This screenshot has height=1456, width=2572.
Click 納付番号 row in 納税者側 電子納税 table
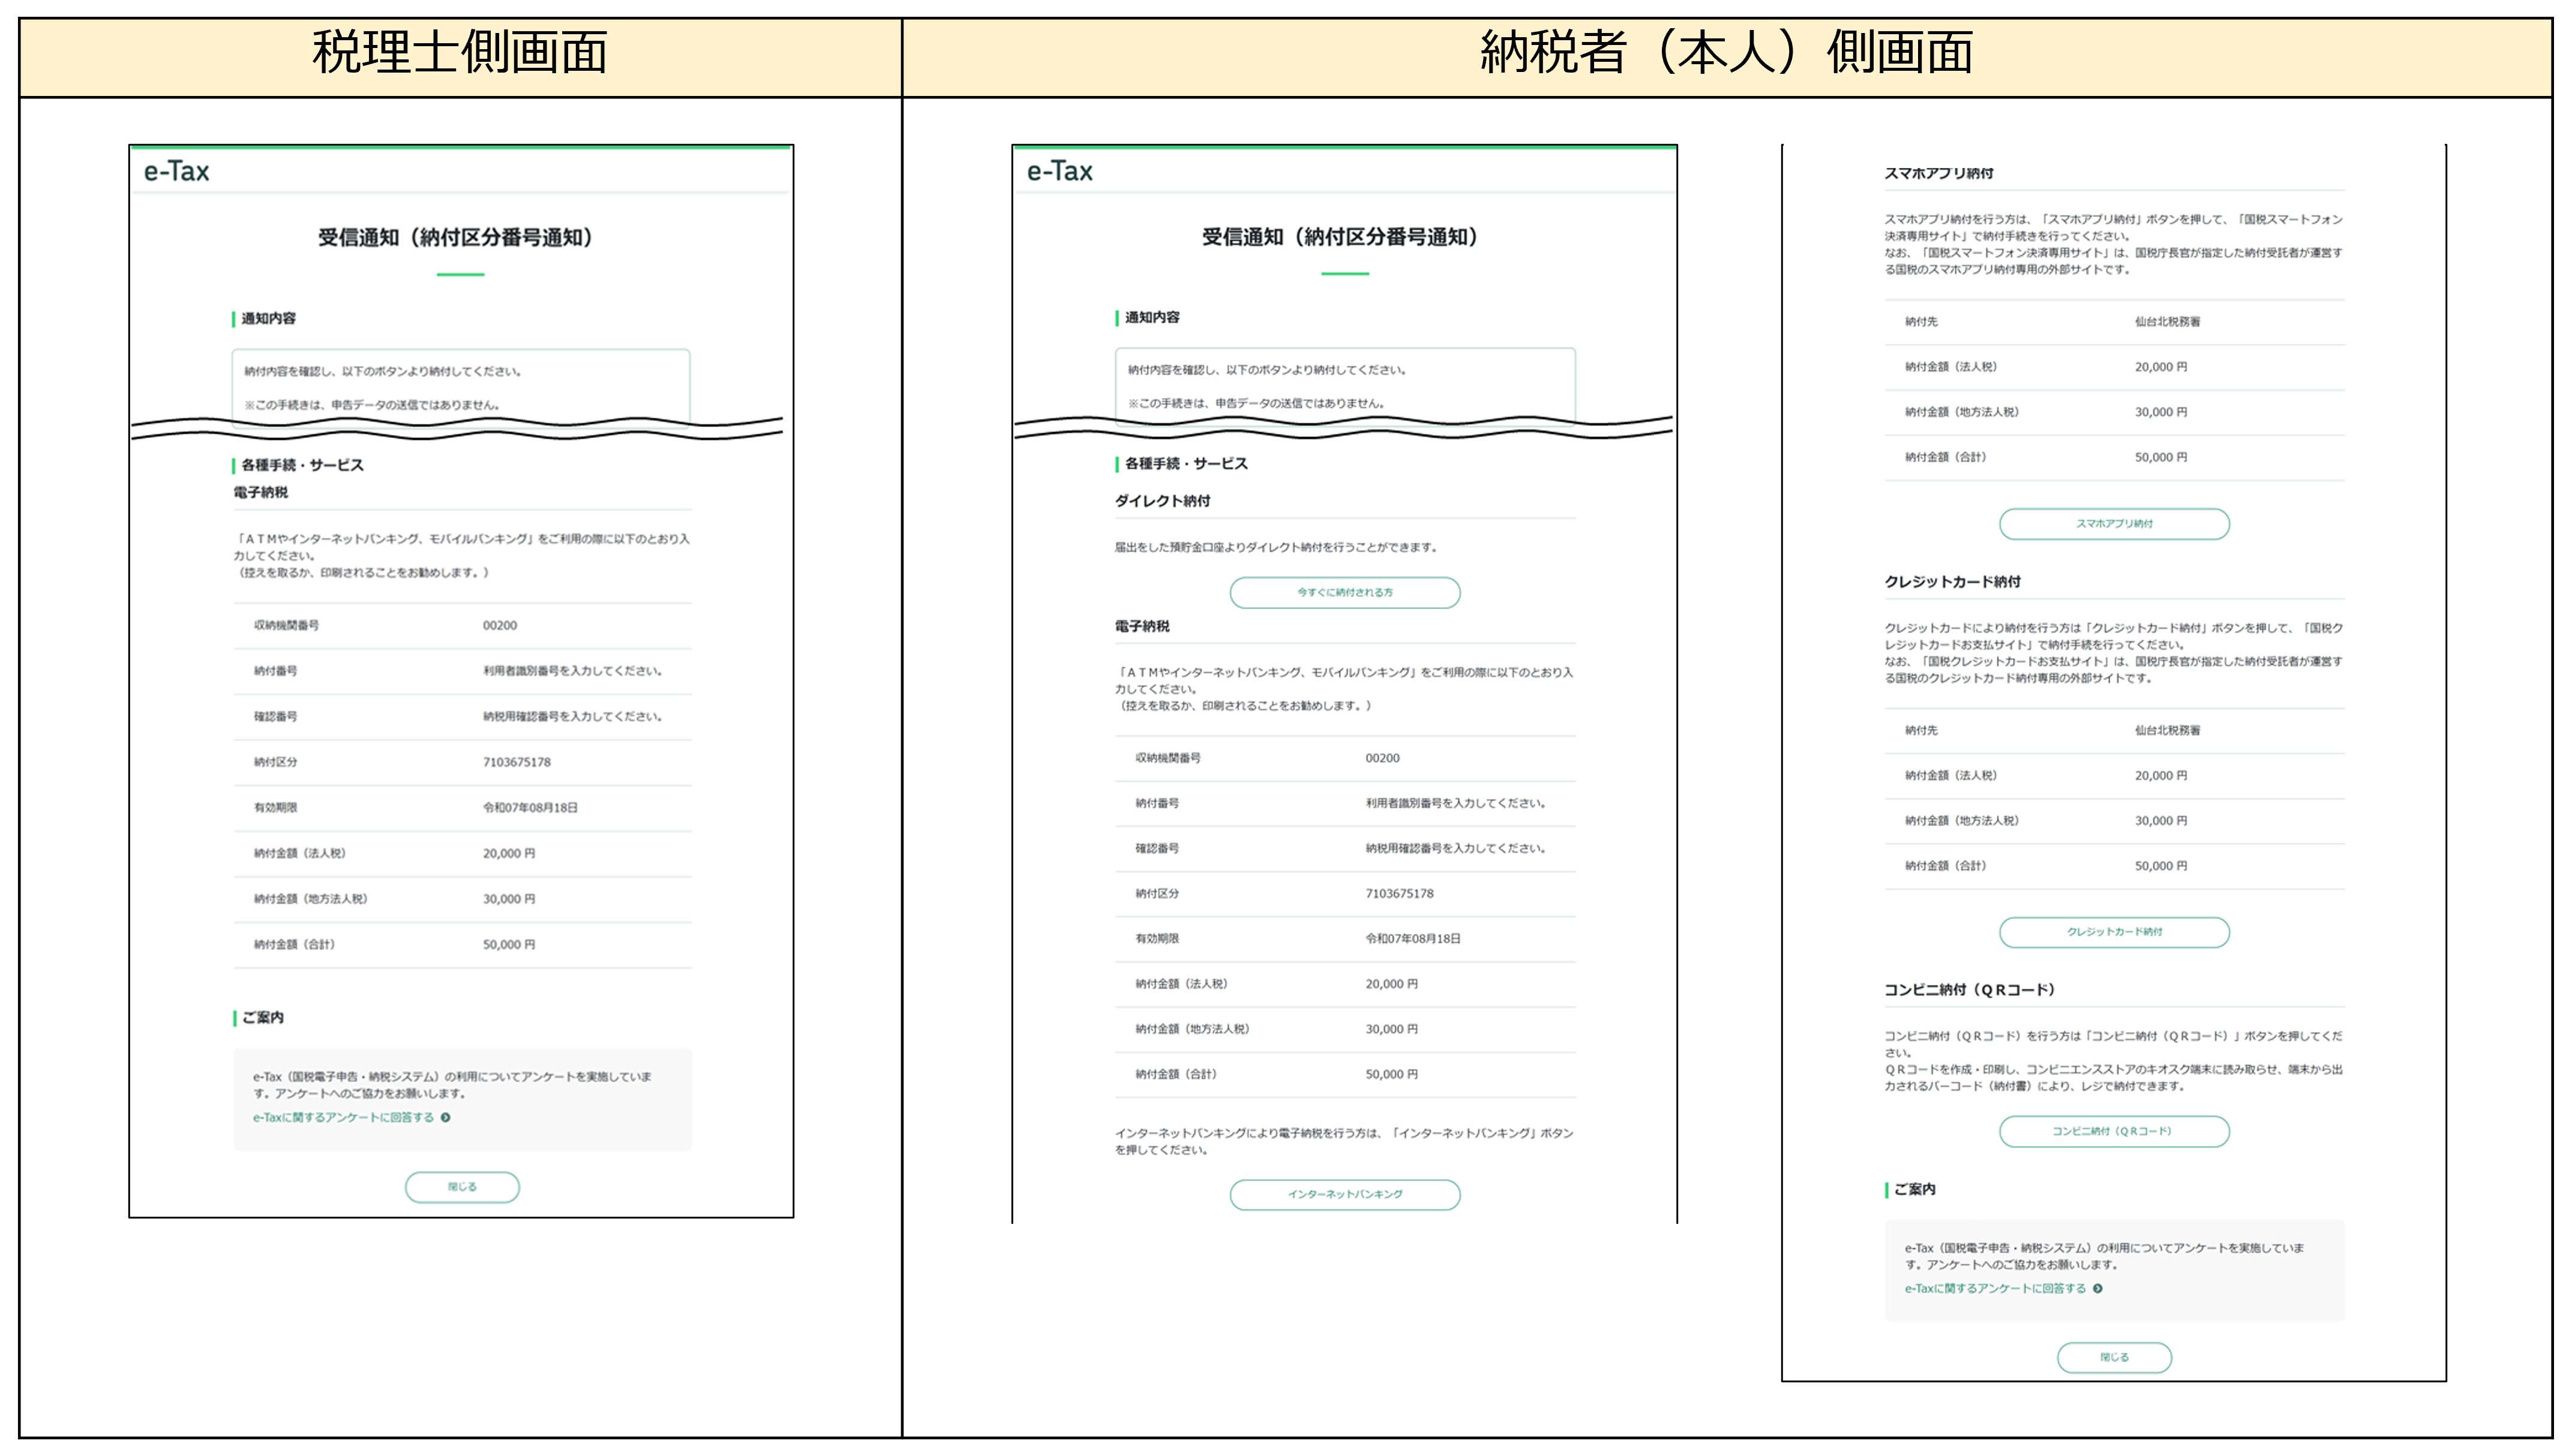1345,804
